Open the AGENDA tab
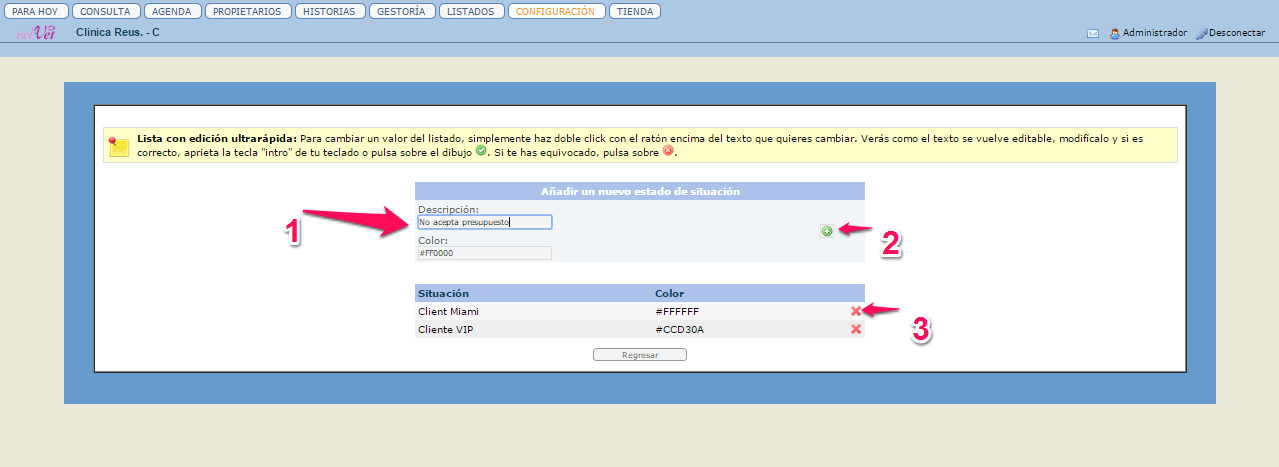Viewport: 1279px width, 467px height. coord(172,12)
